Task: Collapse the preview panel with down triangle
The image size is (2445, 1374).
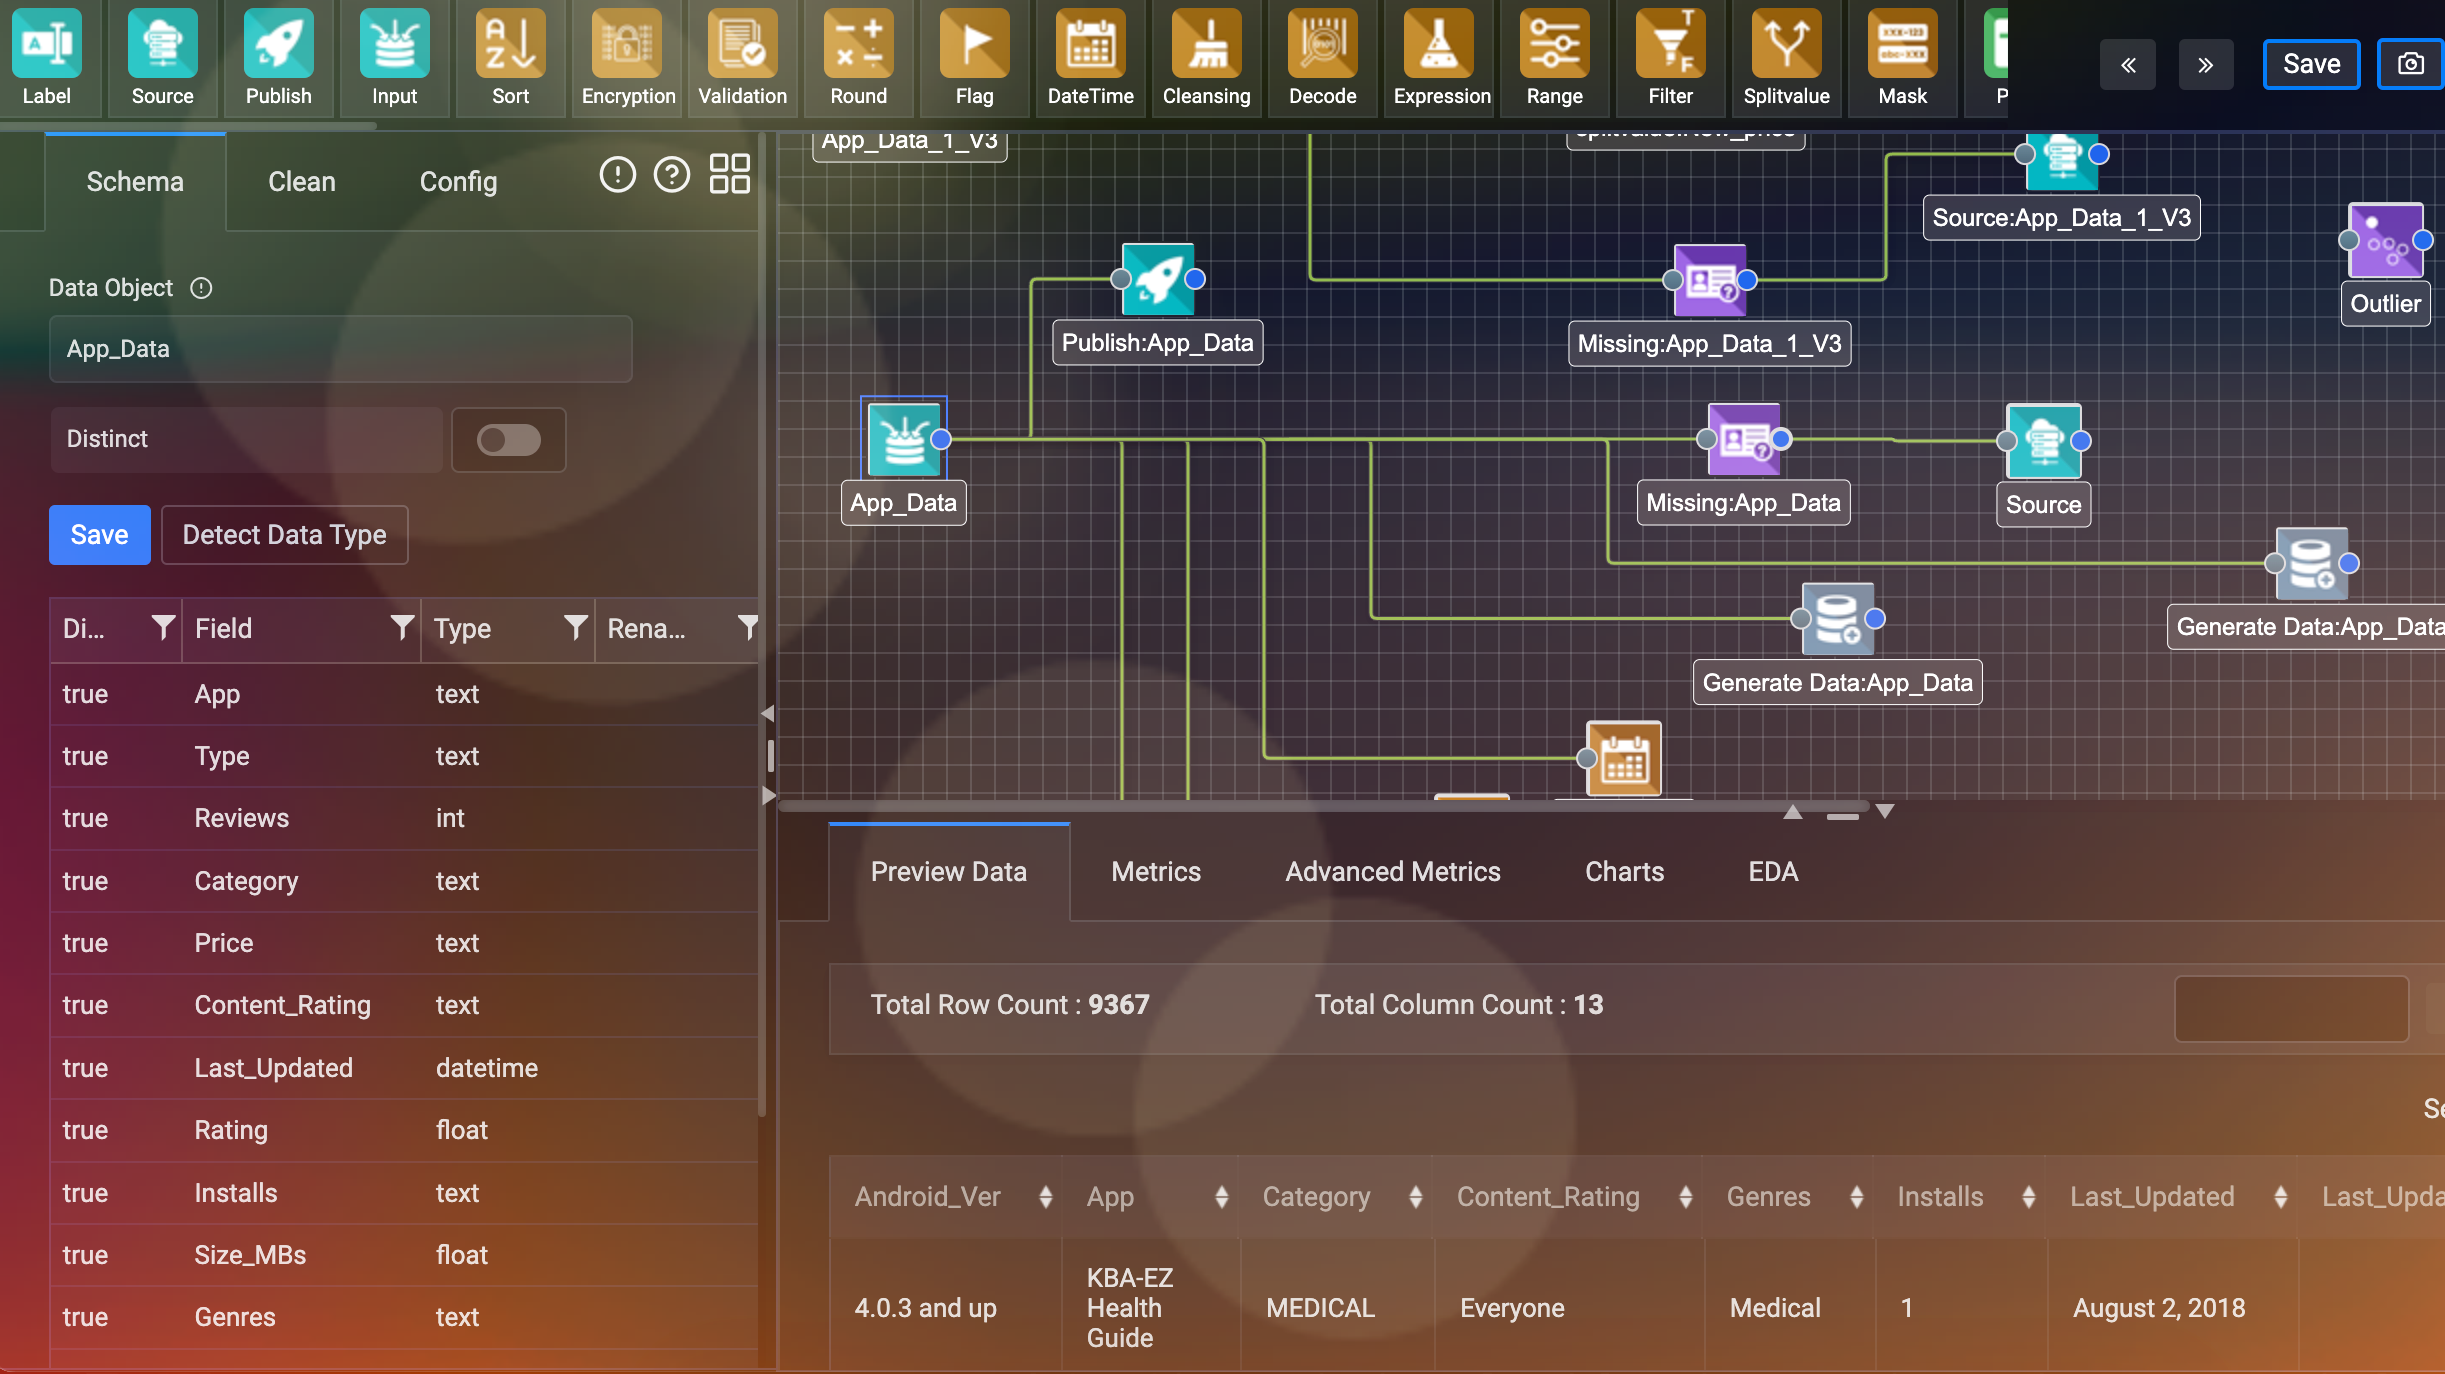Action: click(1885, 811)
